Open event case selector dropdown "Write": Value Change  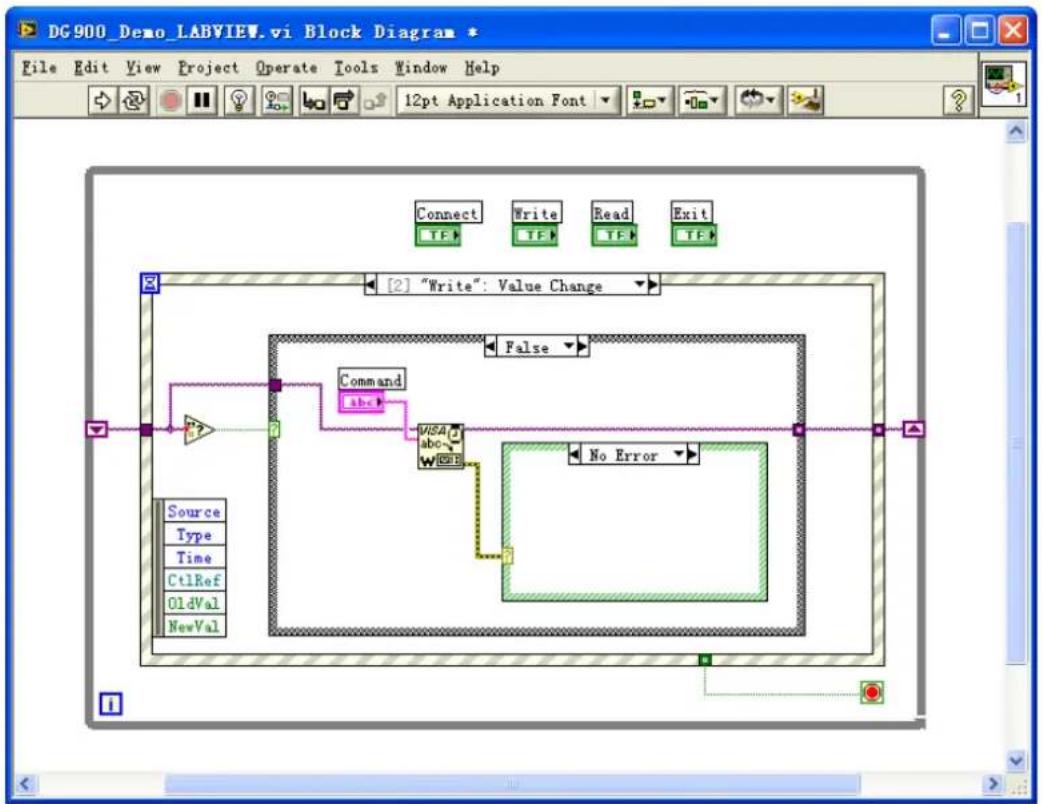coord(639,285)
